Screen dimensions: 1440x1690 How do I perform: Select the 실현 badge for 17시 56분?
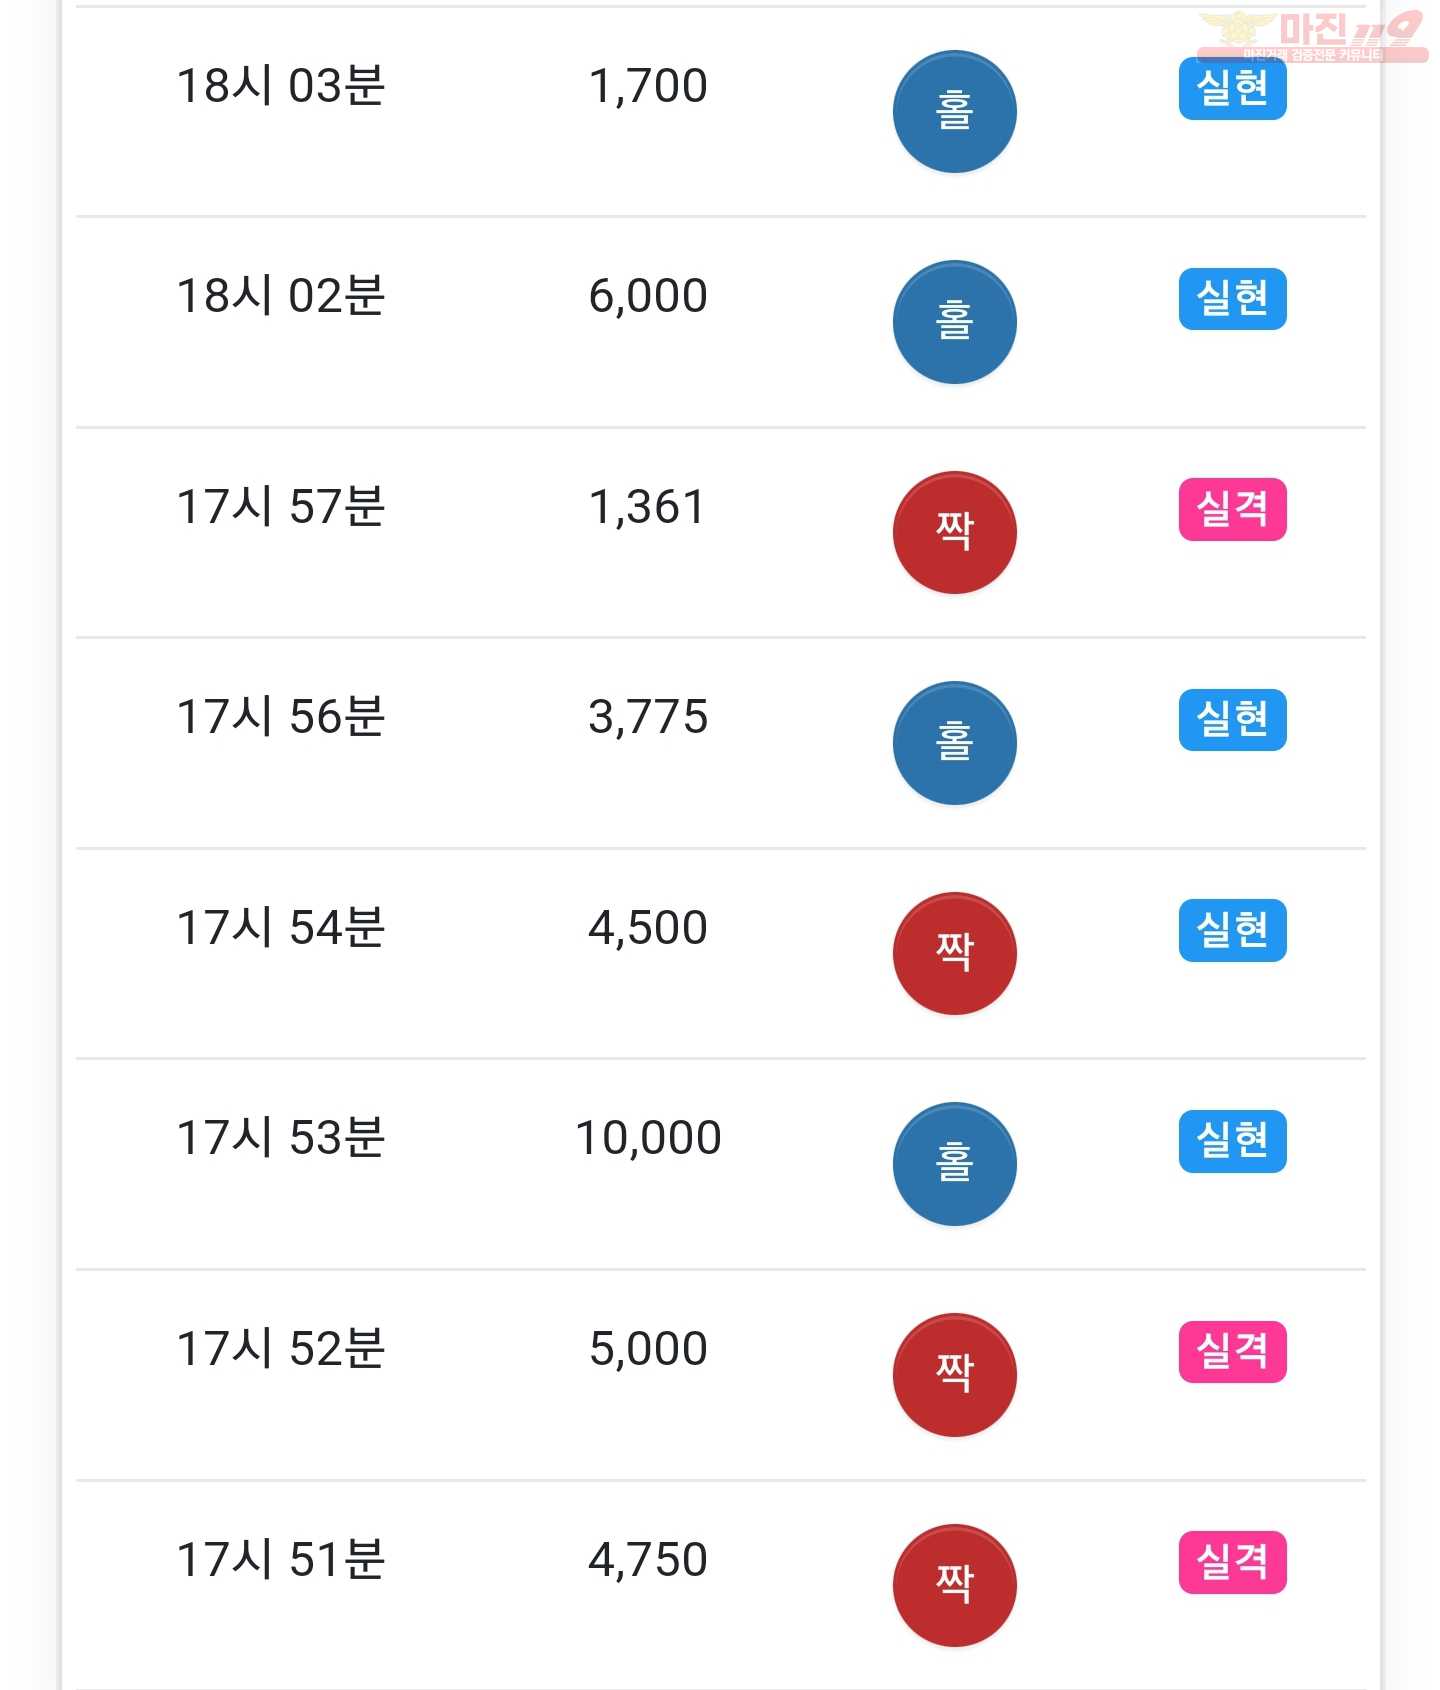1232,720
